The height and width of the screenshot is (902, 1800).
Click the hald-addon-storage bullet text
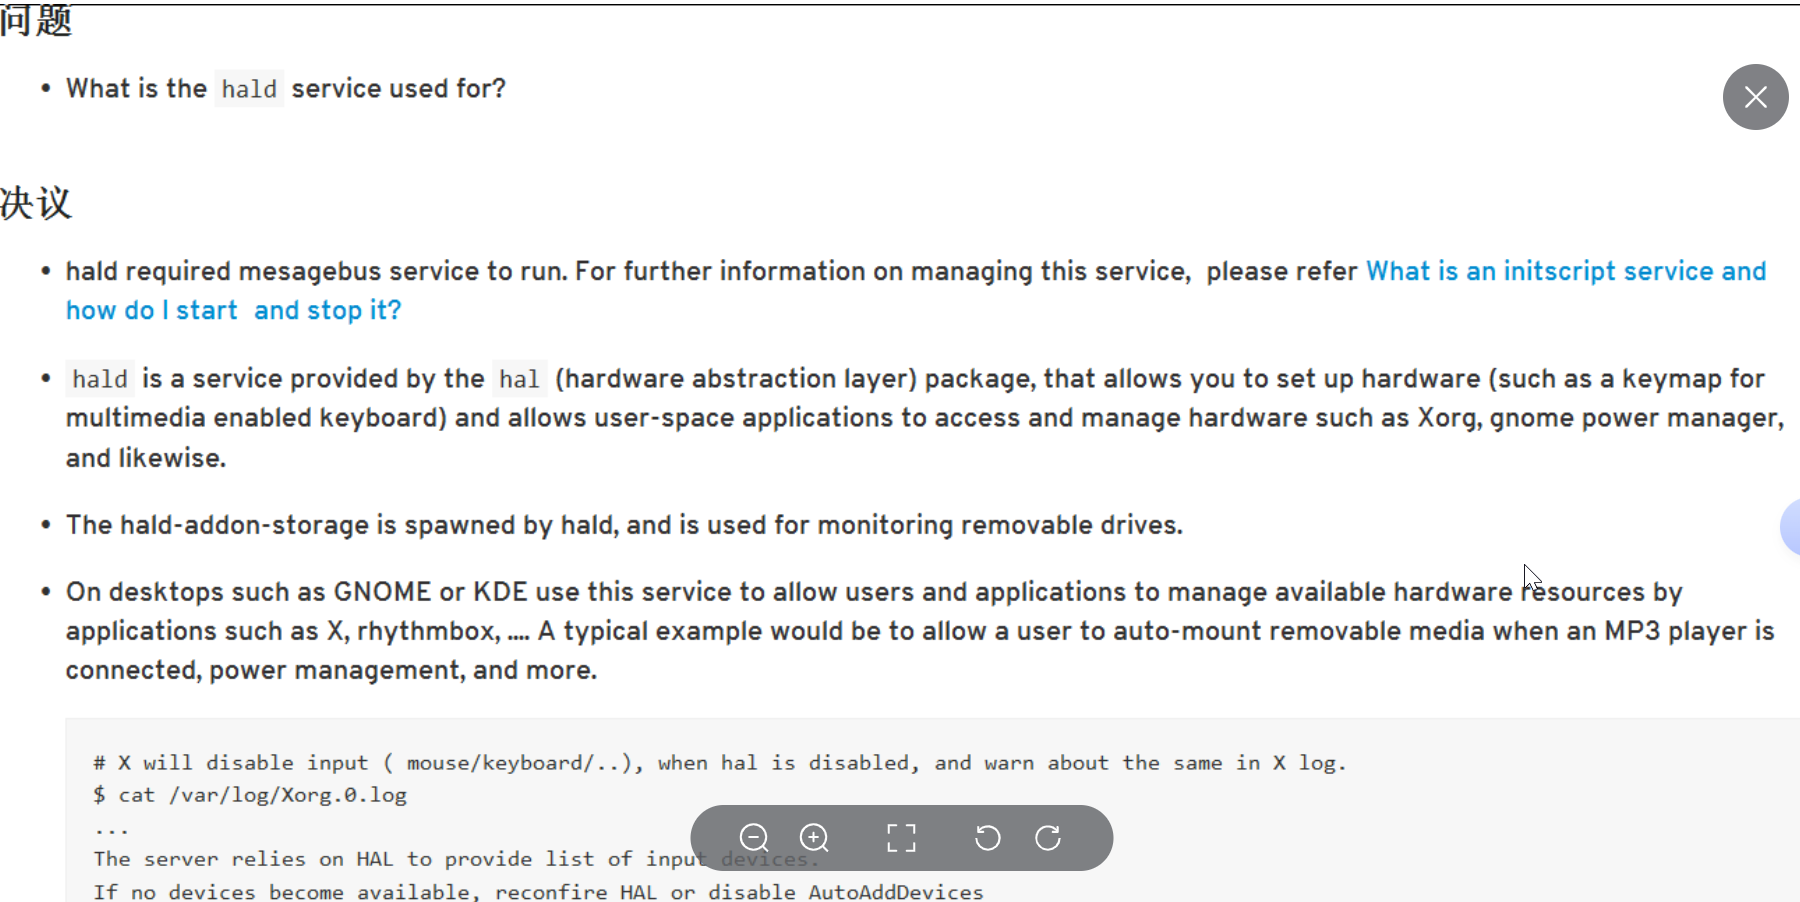(x=624, y=525)
